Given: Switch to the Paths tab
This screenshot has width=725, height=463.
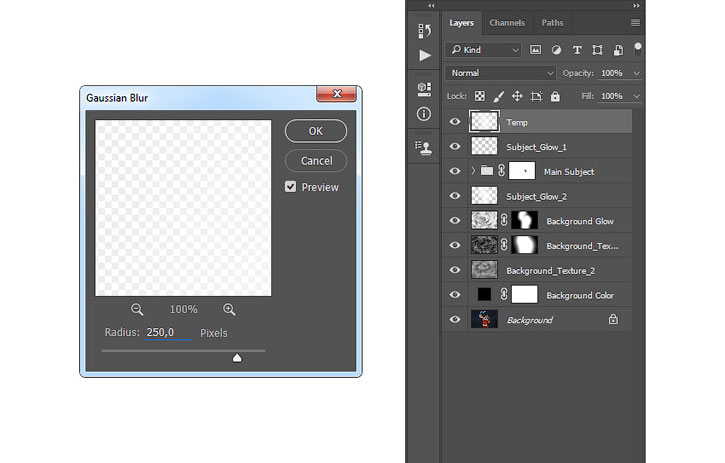Looking at the screenshot, I should point(553,23).
